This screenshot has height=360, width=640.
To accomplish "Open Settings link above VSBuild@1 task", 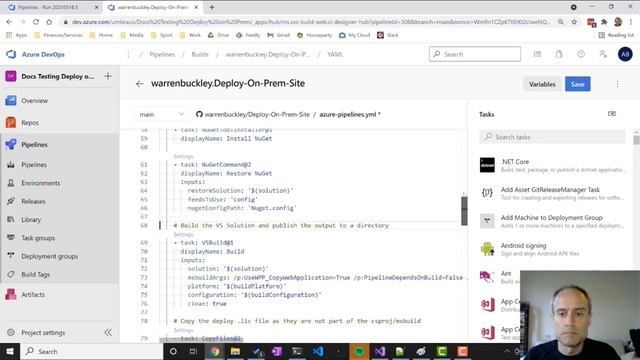I will (183, 234).
